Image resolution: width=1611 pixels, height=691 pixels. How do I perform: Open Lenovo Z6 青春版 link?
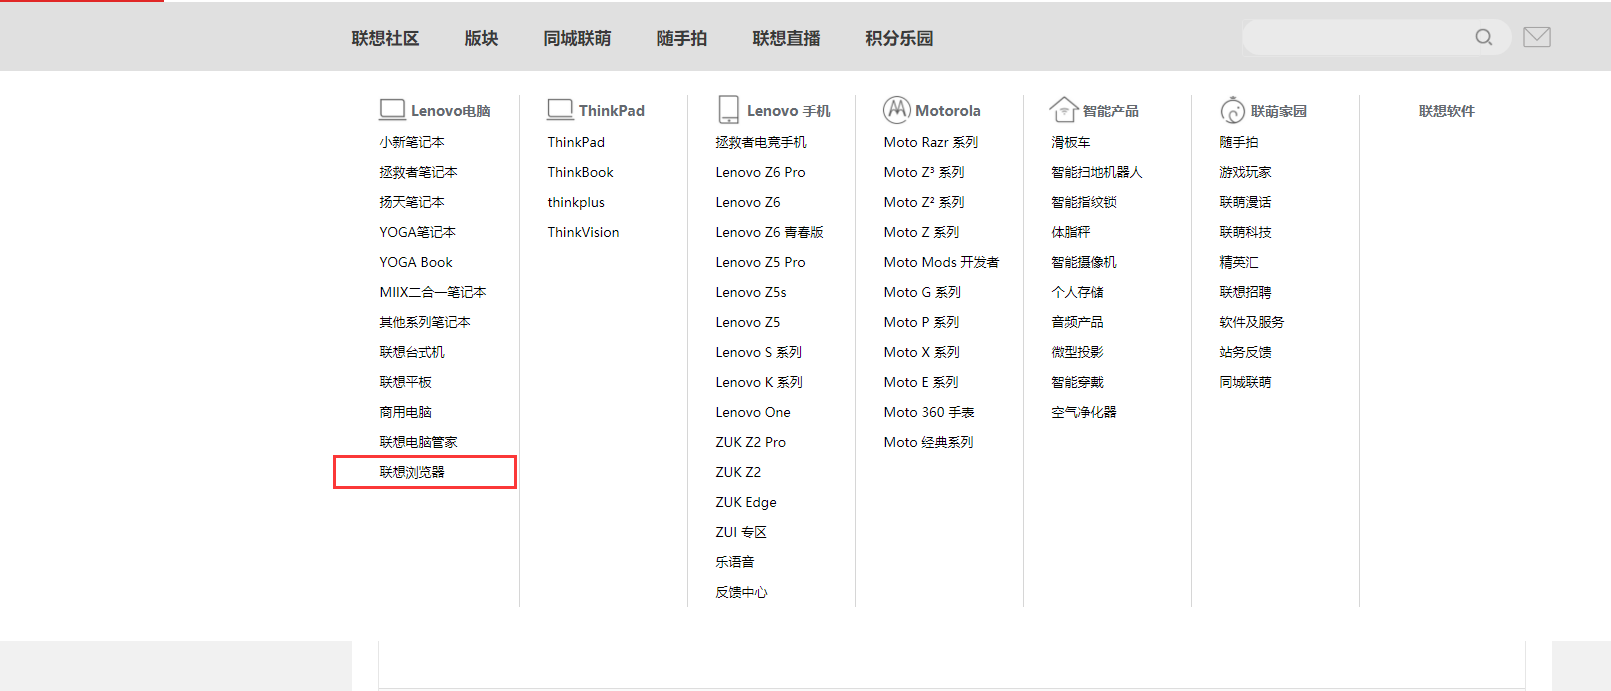click(x=769, y=232)
